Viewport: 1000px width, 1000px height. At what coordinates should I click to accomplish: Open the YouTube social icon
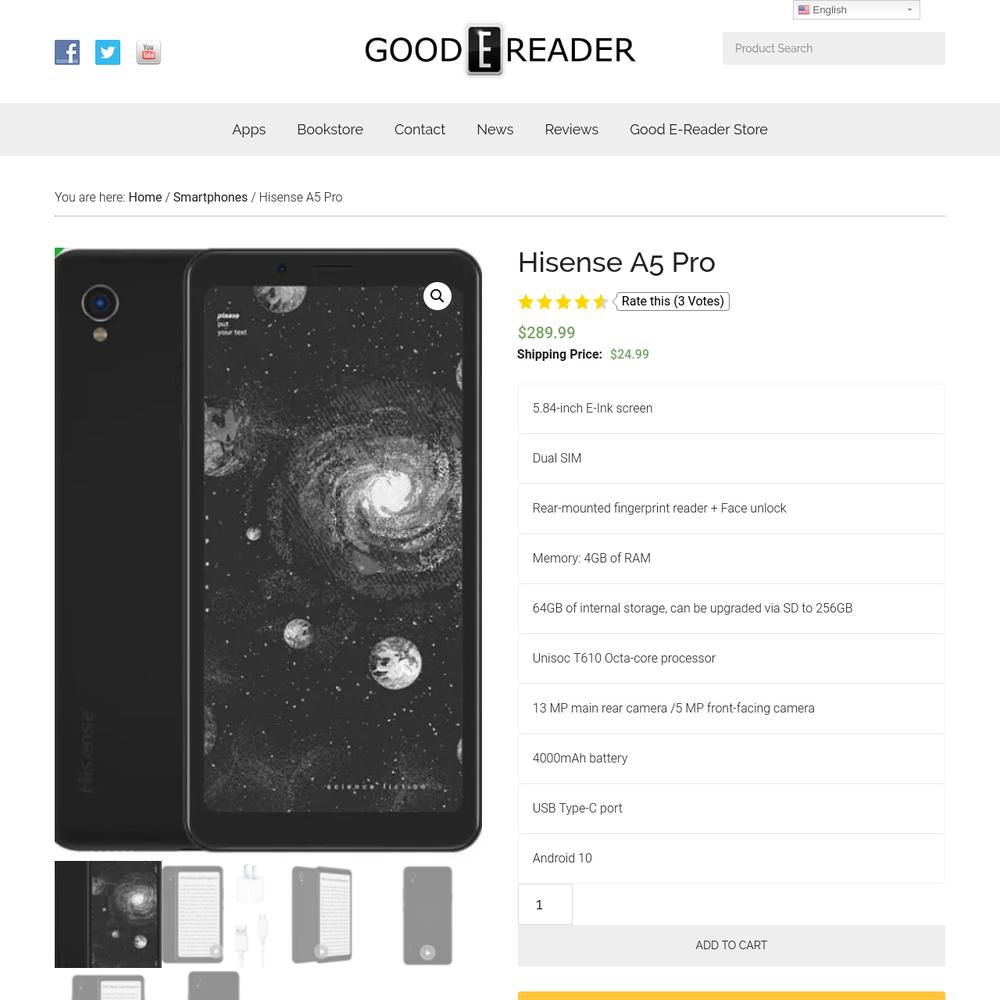(x=149, y=52)
